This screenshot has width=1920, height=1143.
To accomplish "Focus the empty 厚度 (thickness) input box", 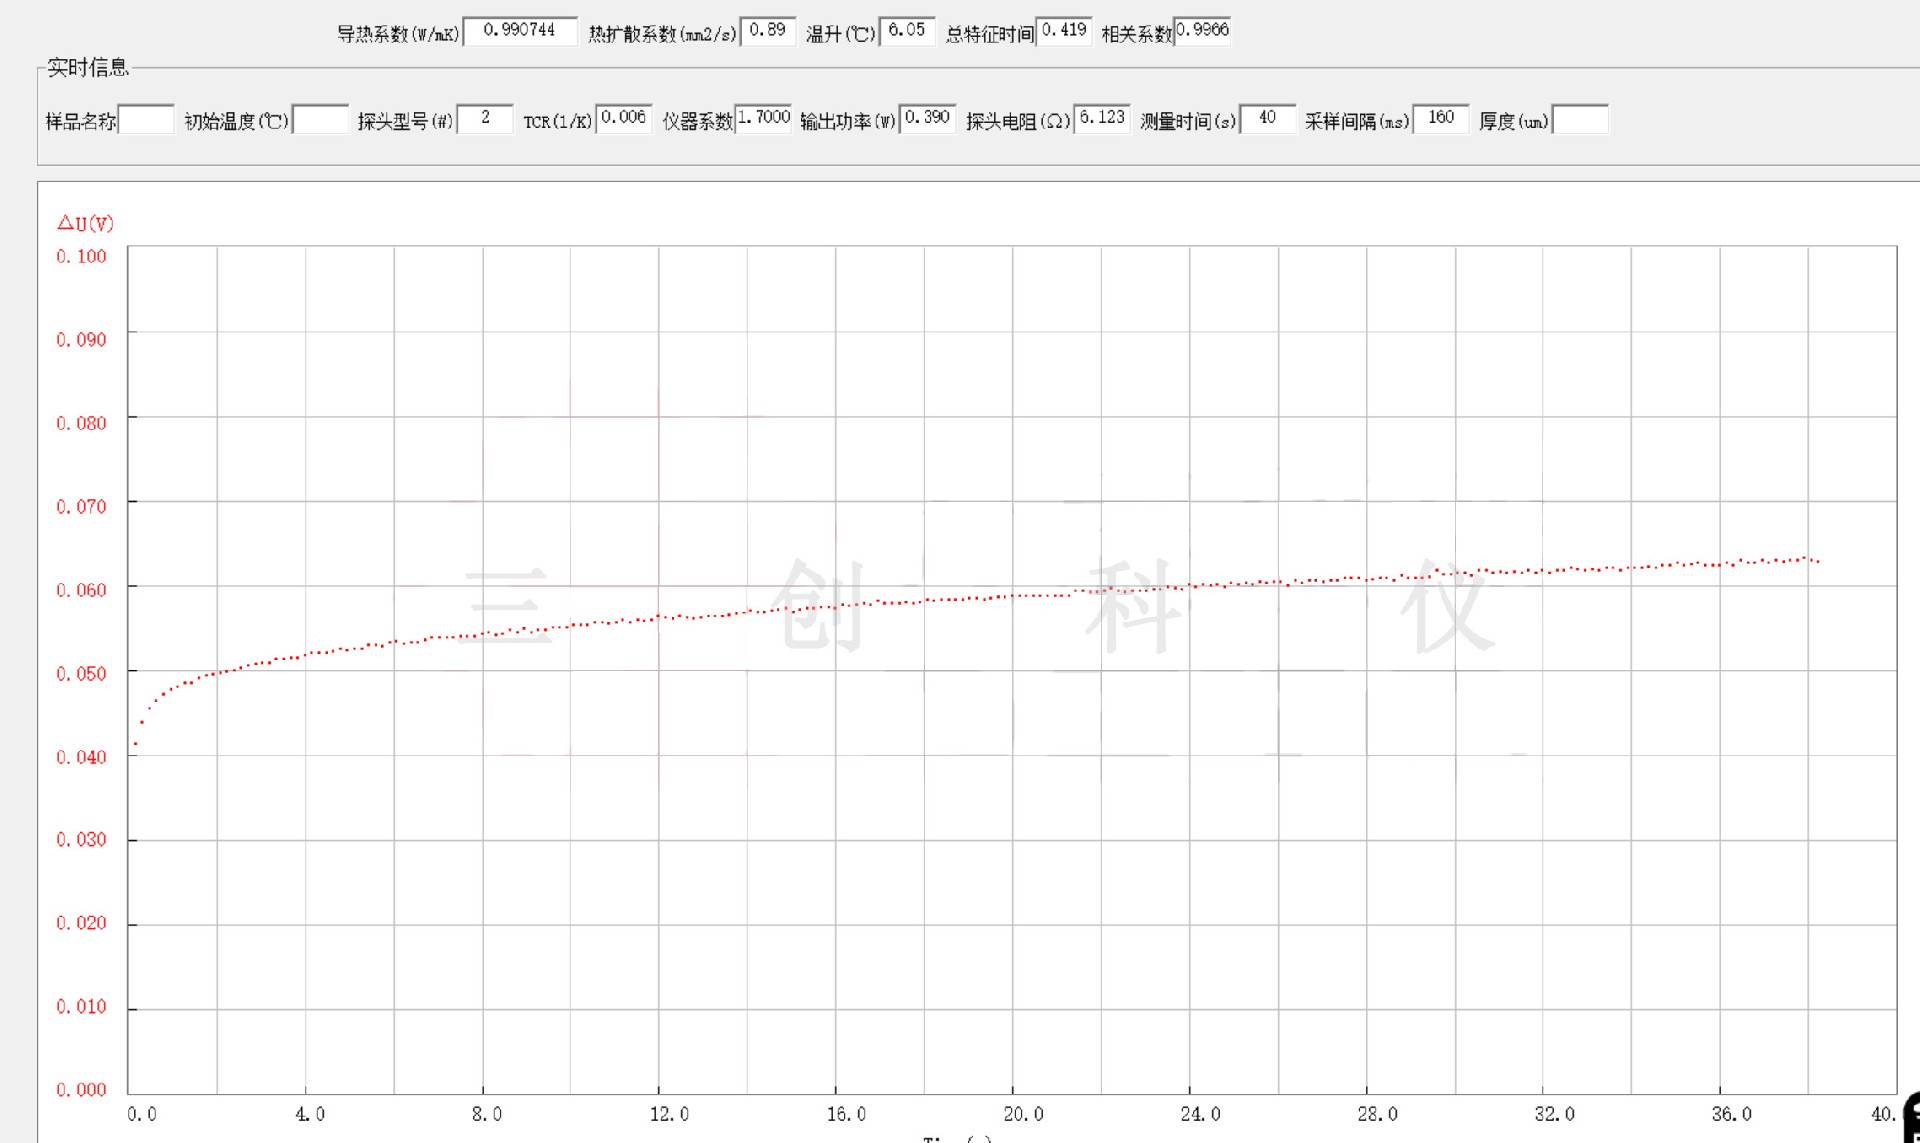I will click(x=1580, y=120).
